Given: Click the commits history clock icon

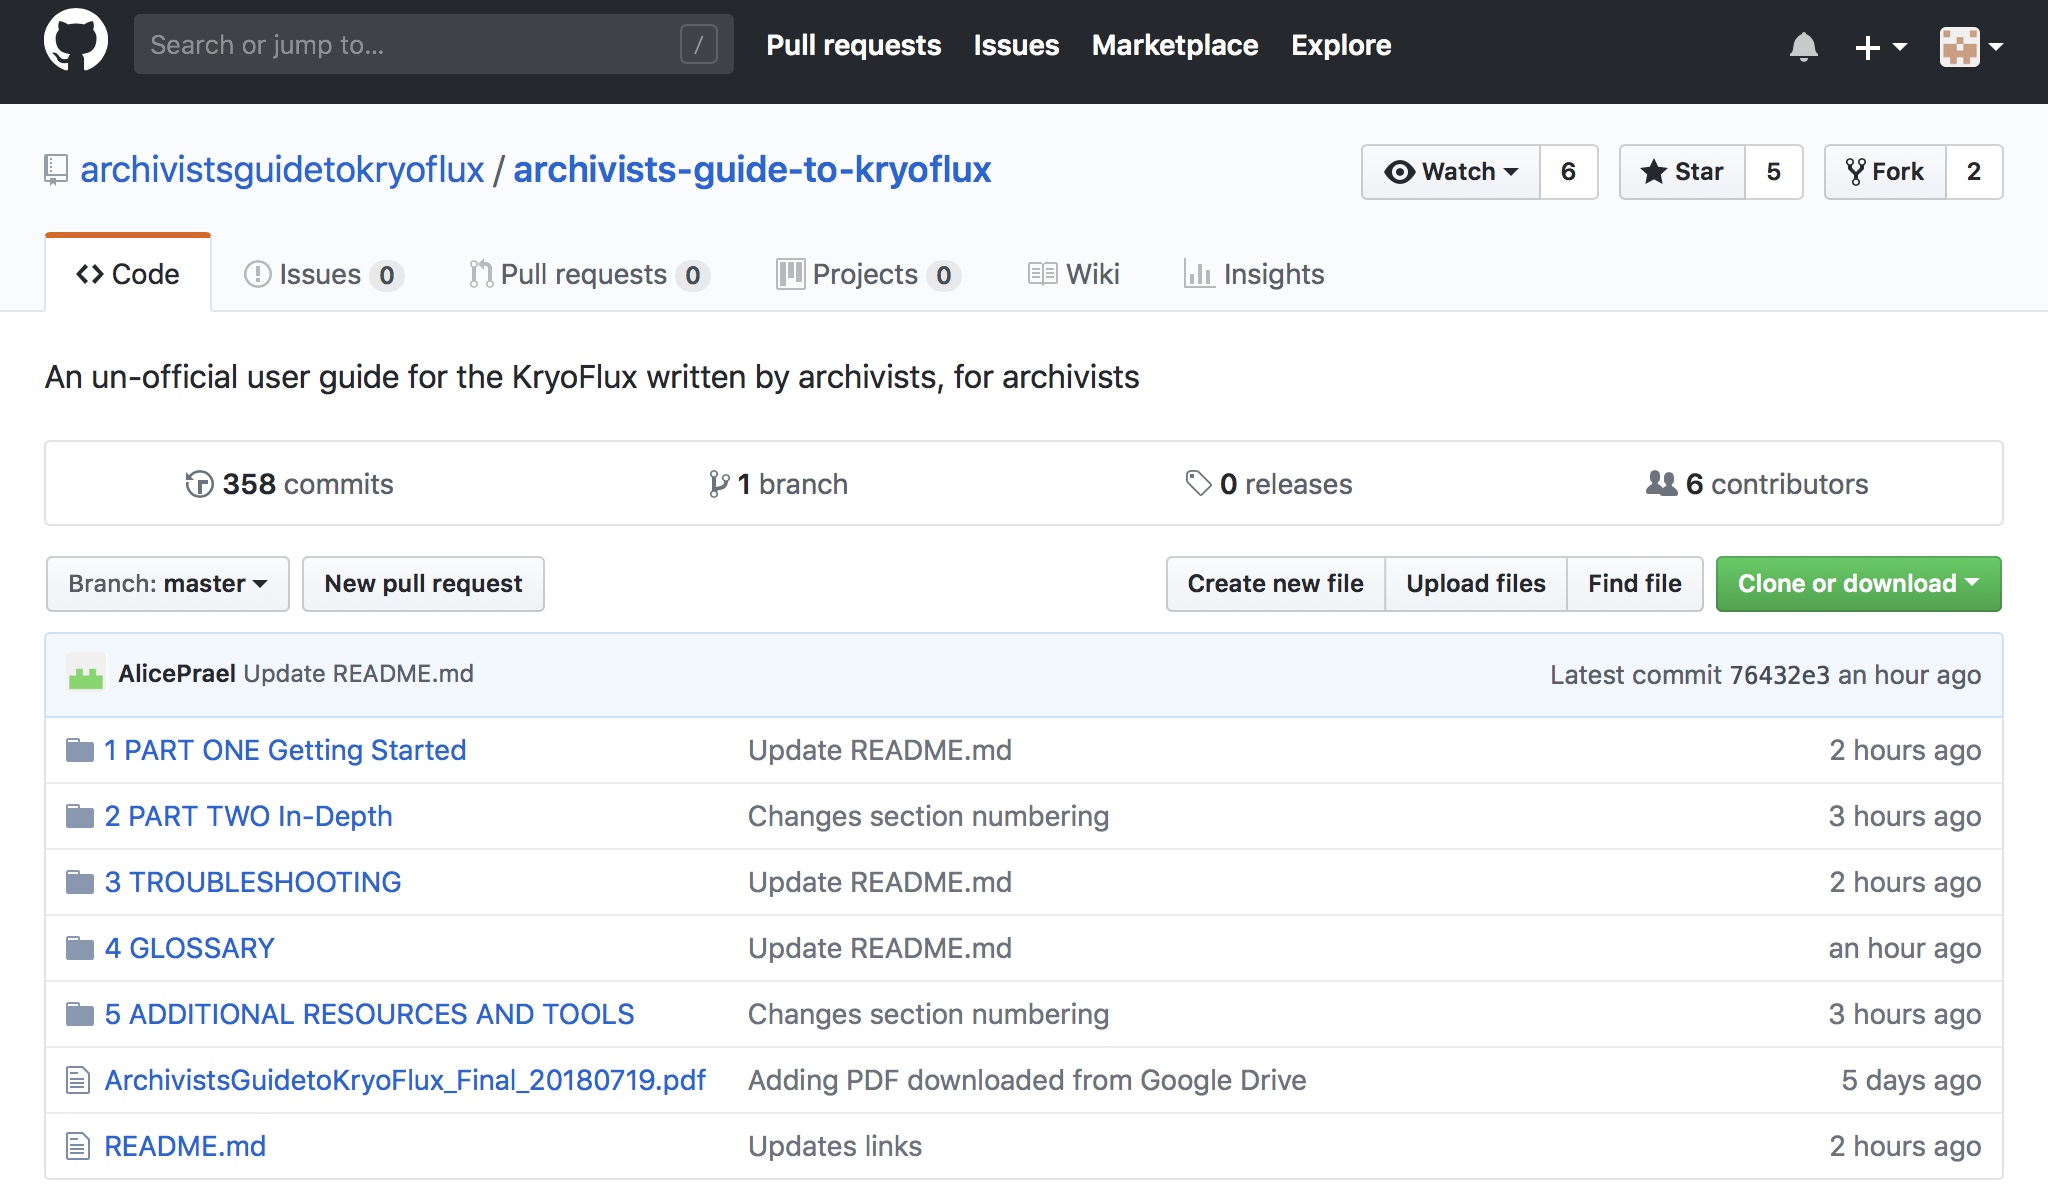Looking at the screenshot, I should pos(199,484).
